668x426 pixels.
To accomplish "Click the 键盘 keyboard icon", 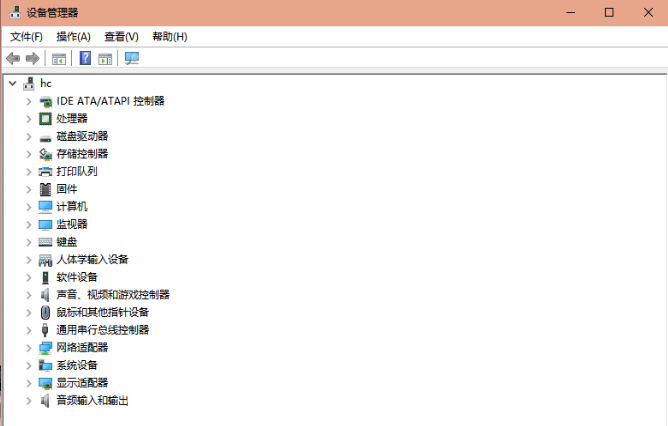I will (45, 242).
